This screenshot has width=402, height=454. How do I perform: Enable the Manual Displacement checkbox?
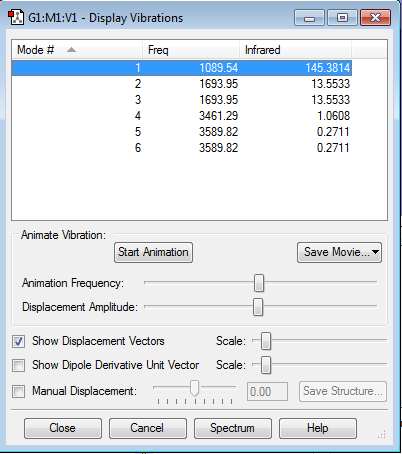(18, 391)
